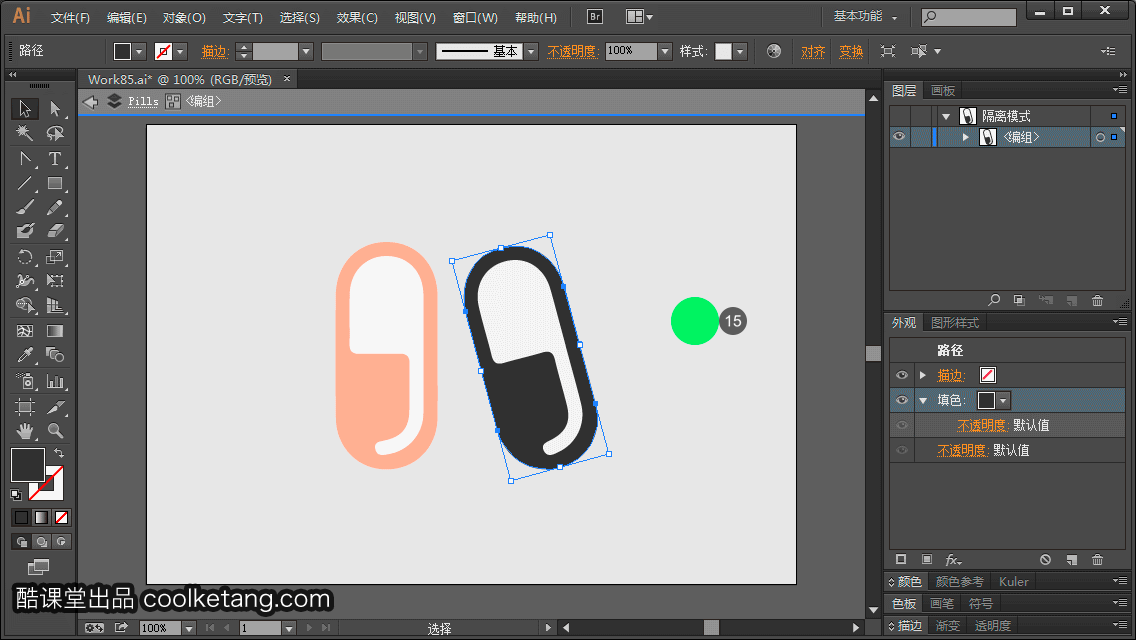Activate the Rotate tool
This screenshot has width=1136, height=640.
click(x=25, y=257)
